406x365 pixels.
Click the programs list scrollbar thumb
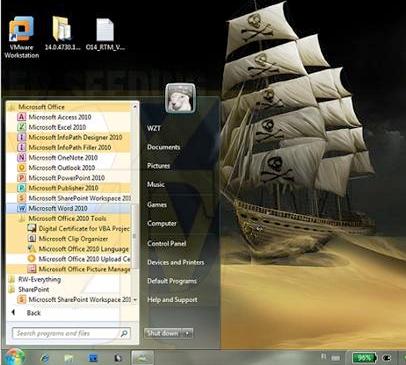click(x=135, y=236)
